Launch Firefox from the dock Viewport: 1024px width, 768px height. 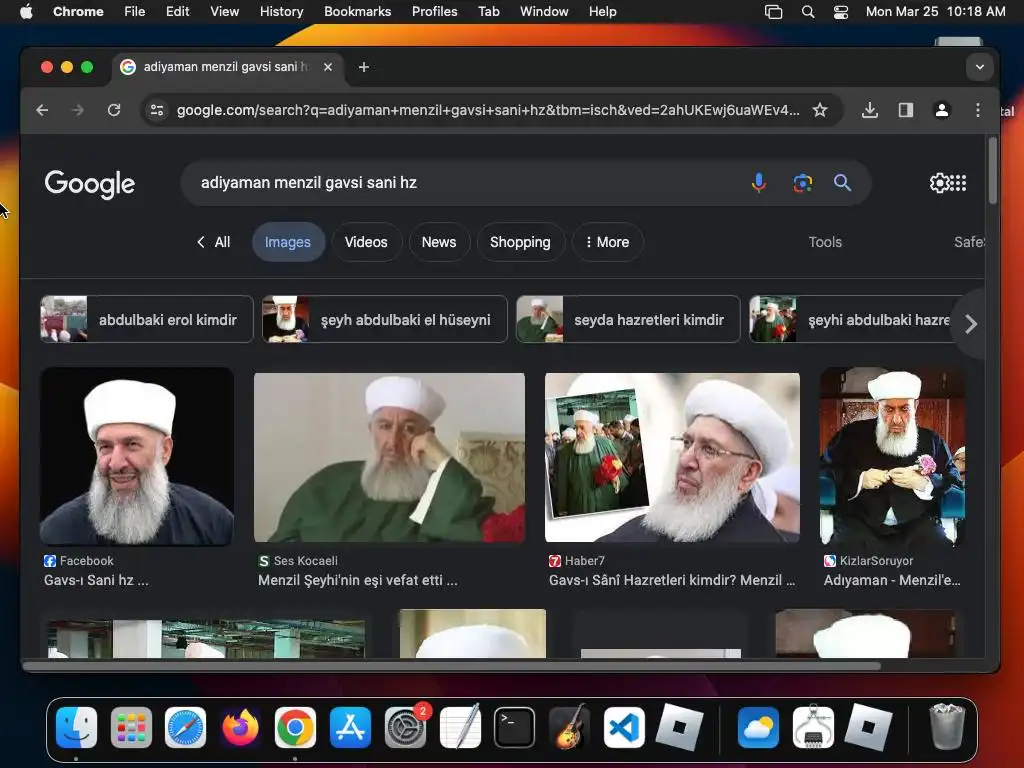pos(240,728)
